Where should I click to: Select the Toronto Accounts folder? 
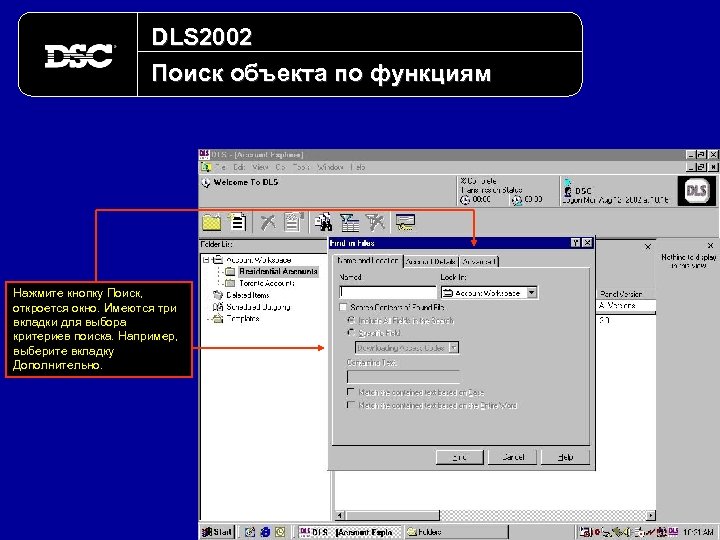[x=267, y=283]
